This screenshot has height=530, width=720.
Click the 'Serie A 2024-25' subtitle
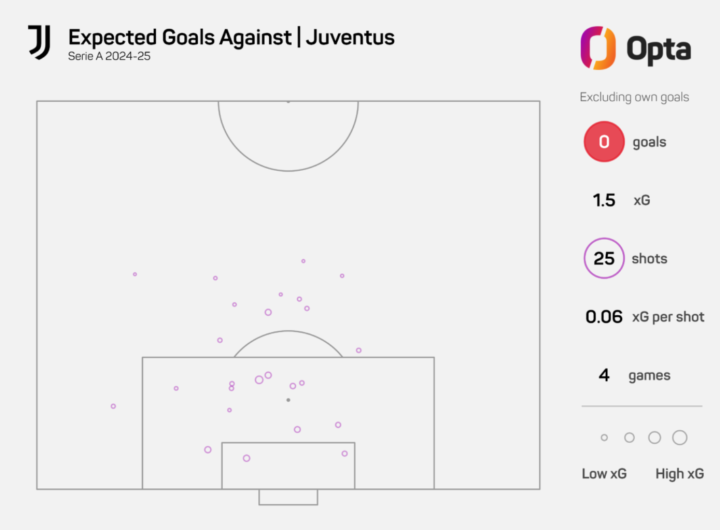(x=109, y=57)
